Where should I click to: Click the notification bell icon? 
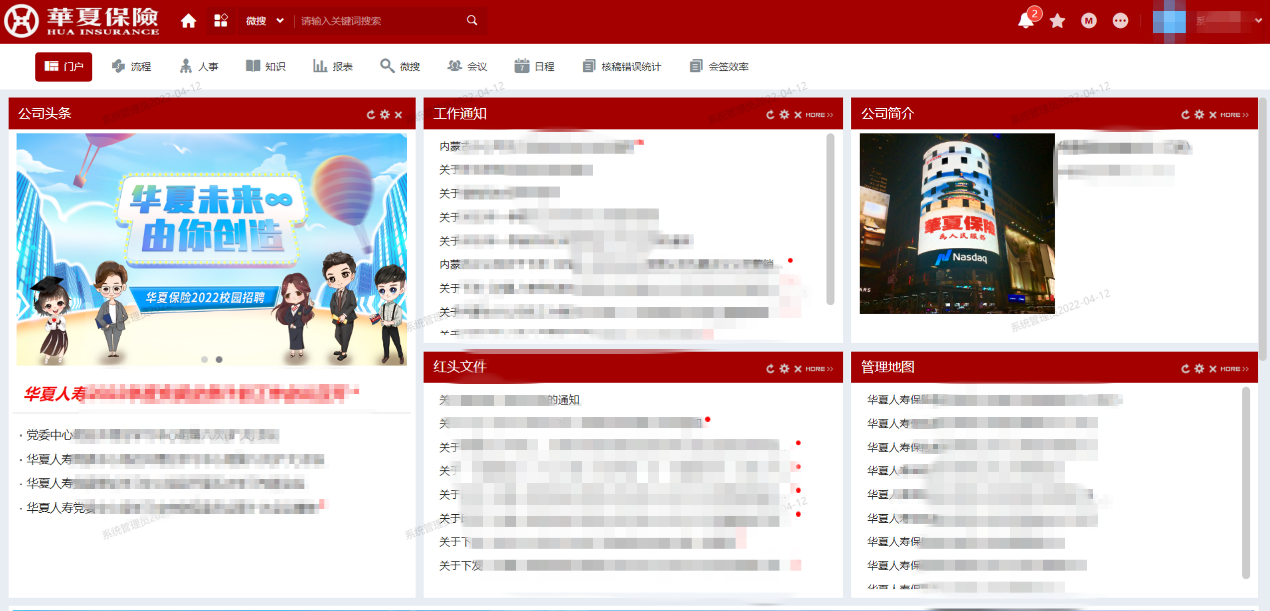[1025, 21]
